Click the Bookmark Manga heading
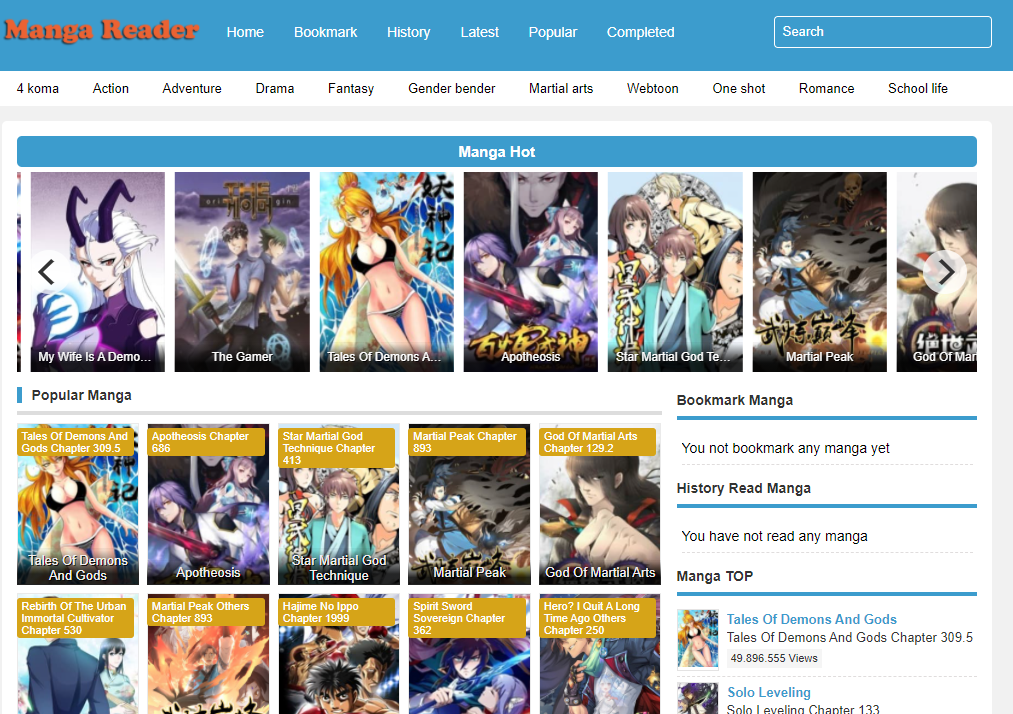The height and width of the screenshot is (714, 1013). pos(735,400)
